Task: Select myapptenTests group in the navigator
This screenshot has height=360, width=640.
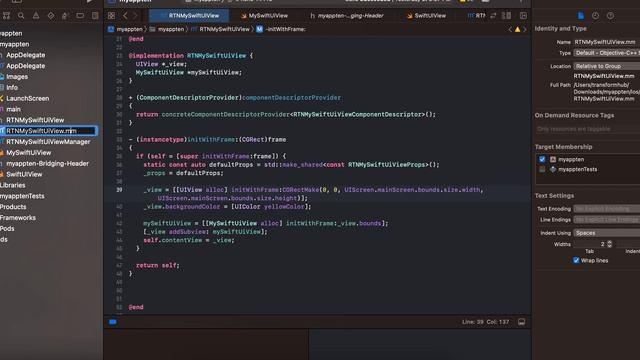Action: [22, 196]
